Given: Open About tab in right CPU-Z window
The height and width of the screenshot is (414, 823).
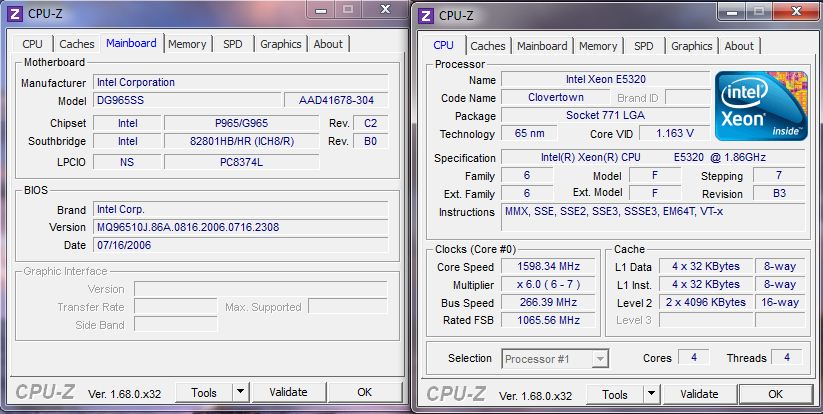Looking at the screenshot, I should point(739,46).
